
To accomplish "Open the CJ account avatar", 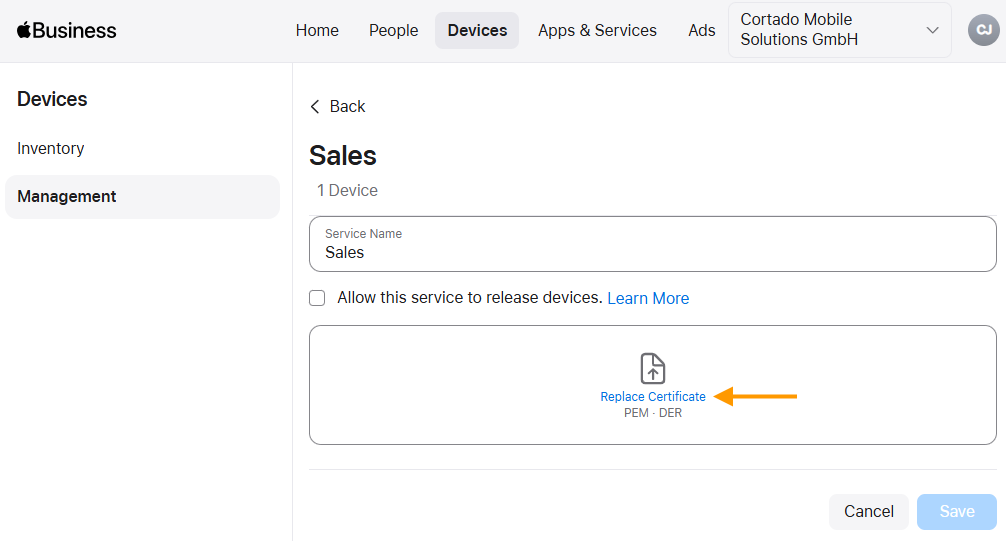I will pyautogui.click(x=984, y=30).
